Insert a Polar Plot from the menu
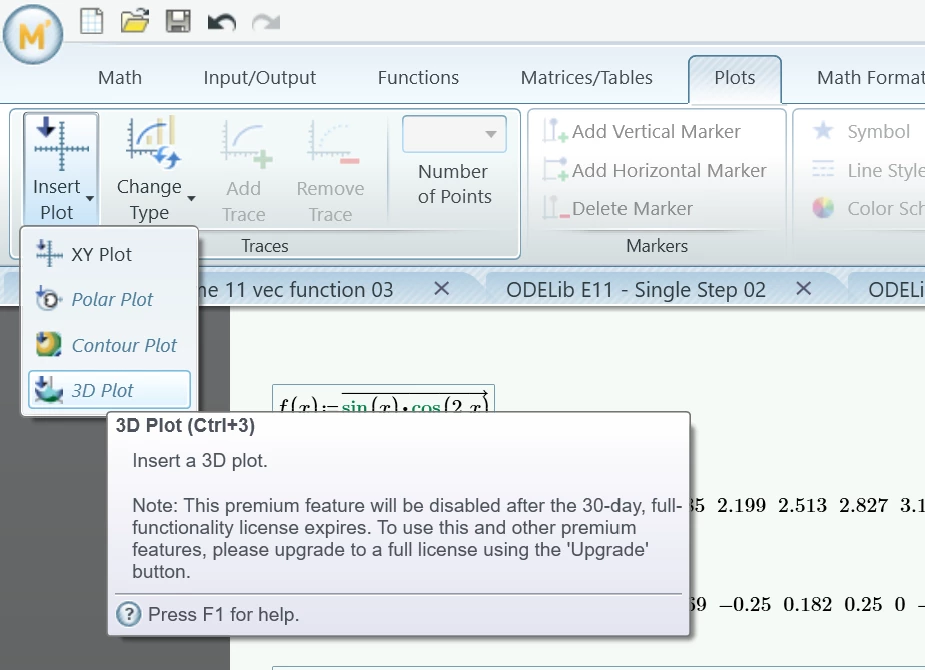The height and width of the screenshot is (670, 925). 109,300
